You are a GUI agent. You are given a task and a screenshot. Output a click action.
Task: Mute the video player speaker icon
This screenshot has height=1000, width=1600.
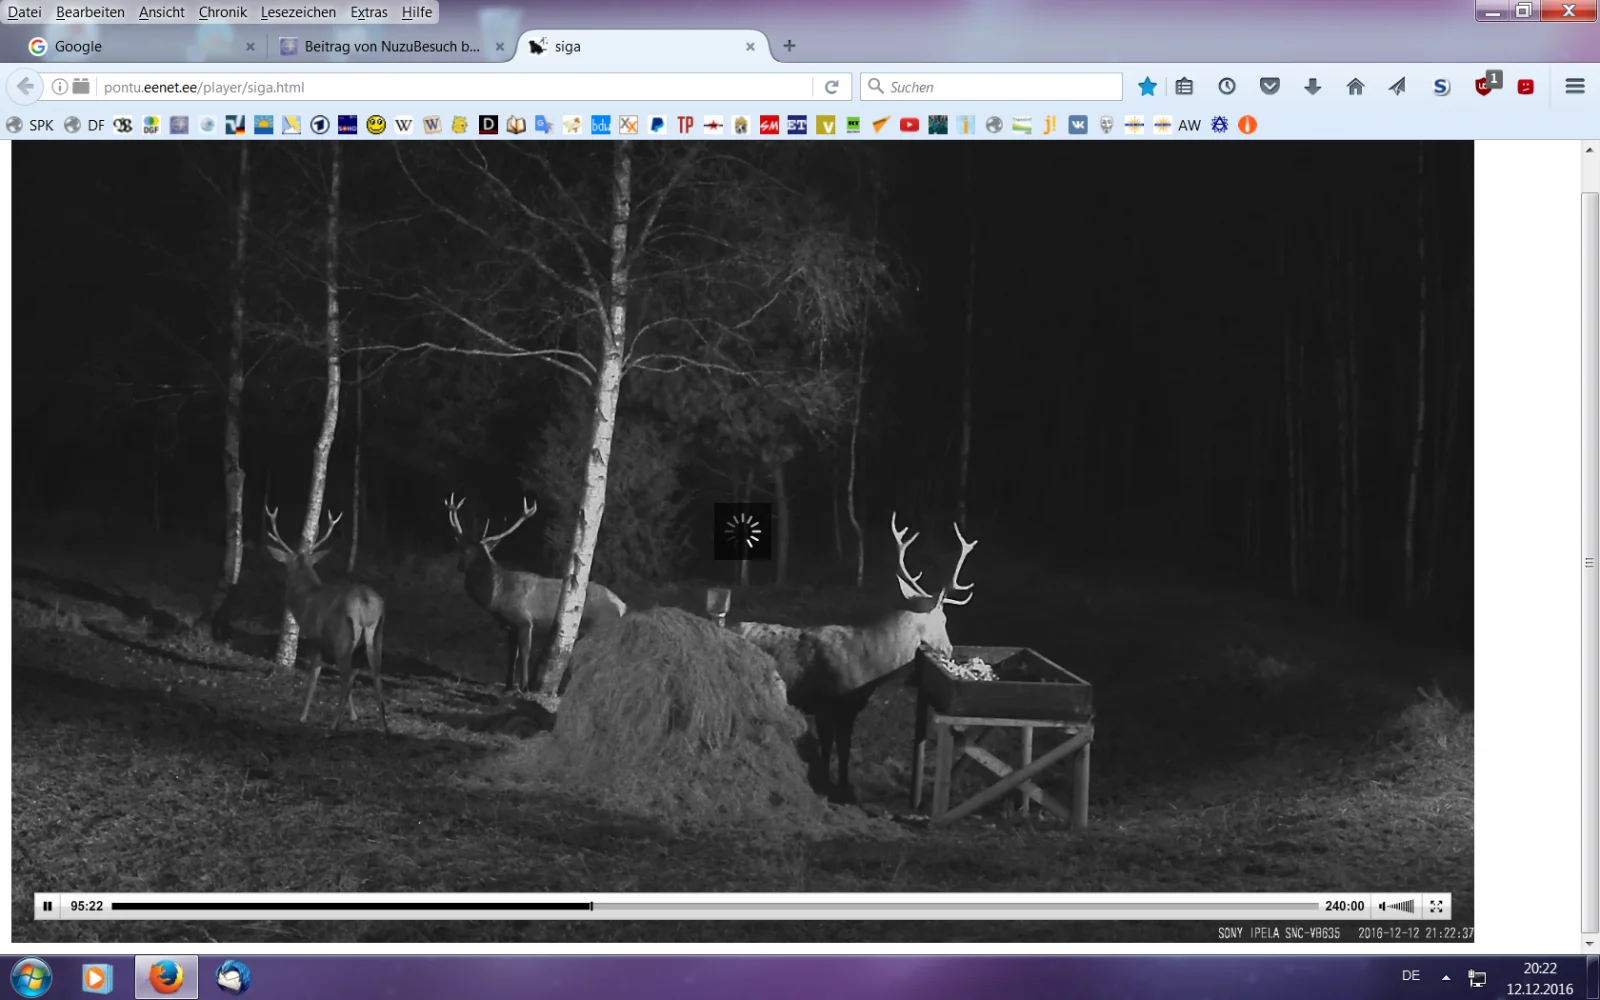[x=1383, y=906]
